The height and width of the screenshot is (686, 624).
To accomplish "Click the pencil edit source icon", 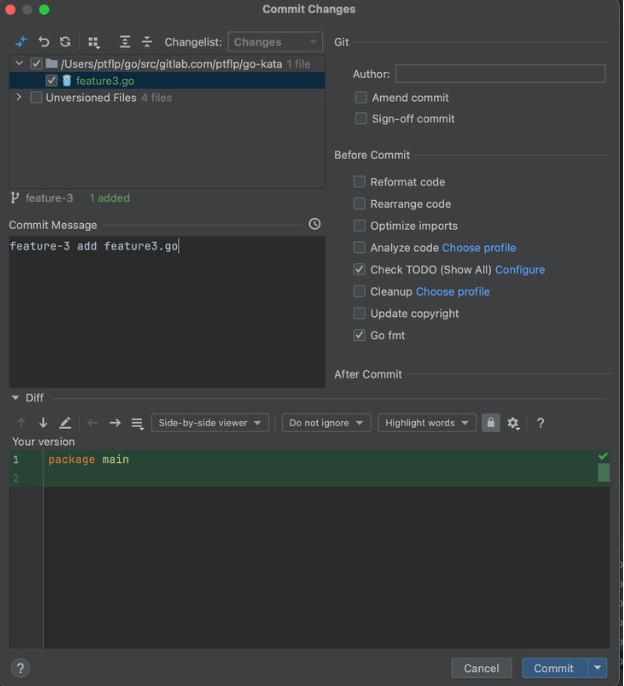I will [x=65, y=423].
